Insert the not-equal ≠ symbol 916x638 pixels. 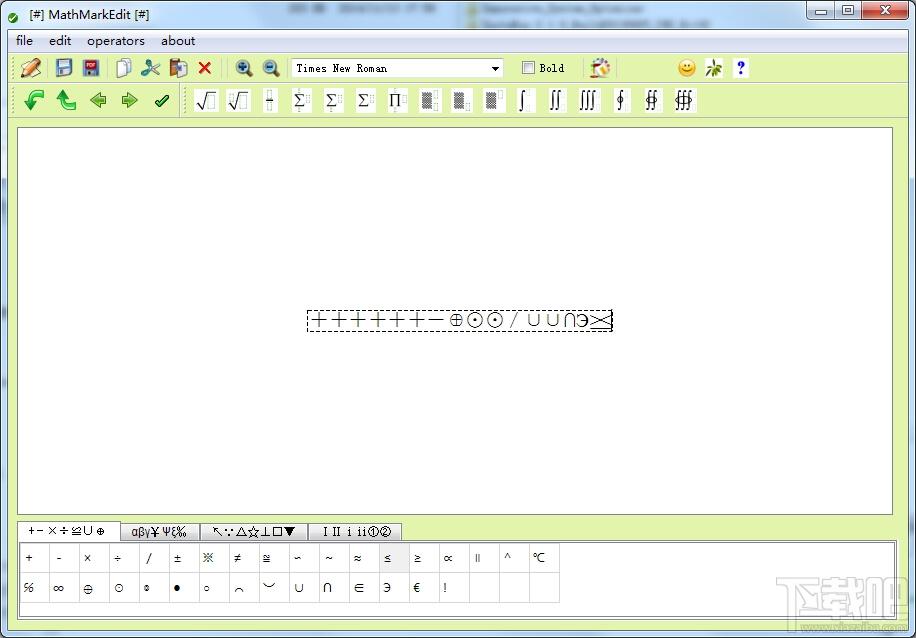(x=244, y=558)
